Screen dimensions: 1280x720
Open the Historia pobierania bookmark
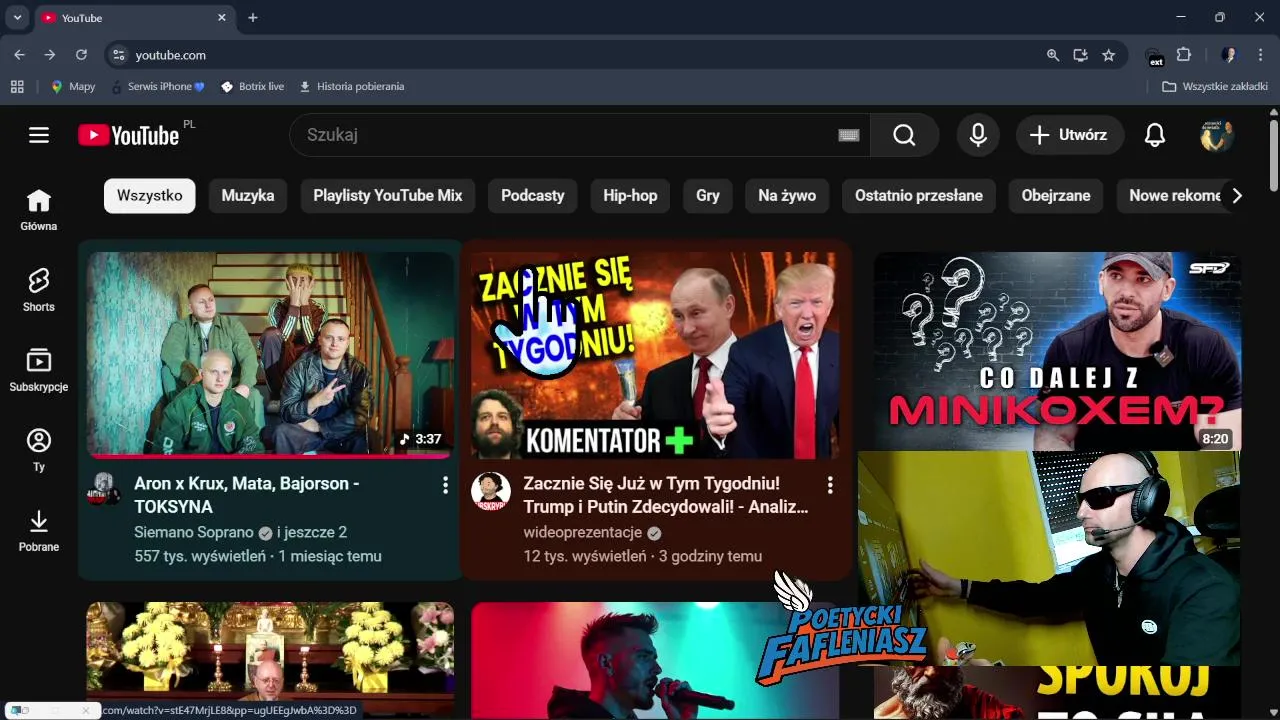[x=351, y=86]
